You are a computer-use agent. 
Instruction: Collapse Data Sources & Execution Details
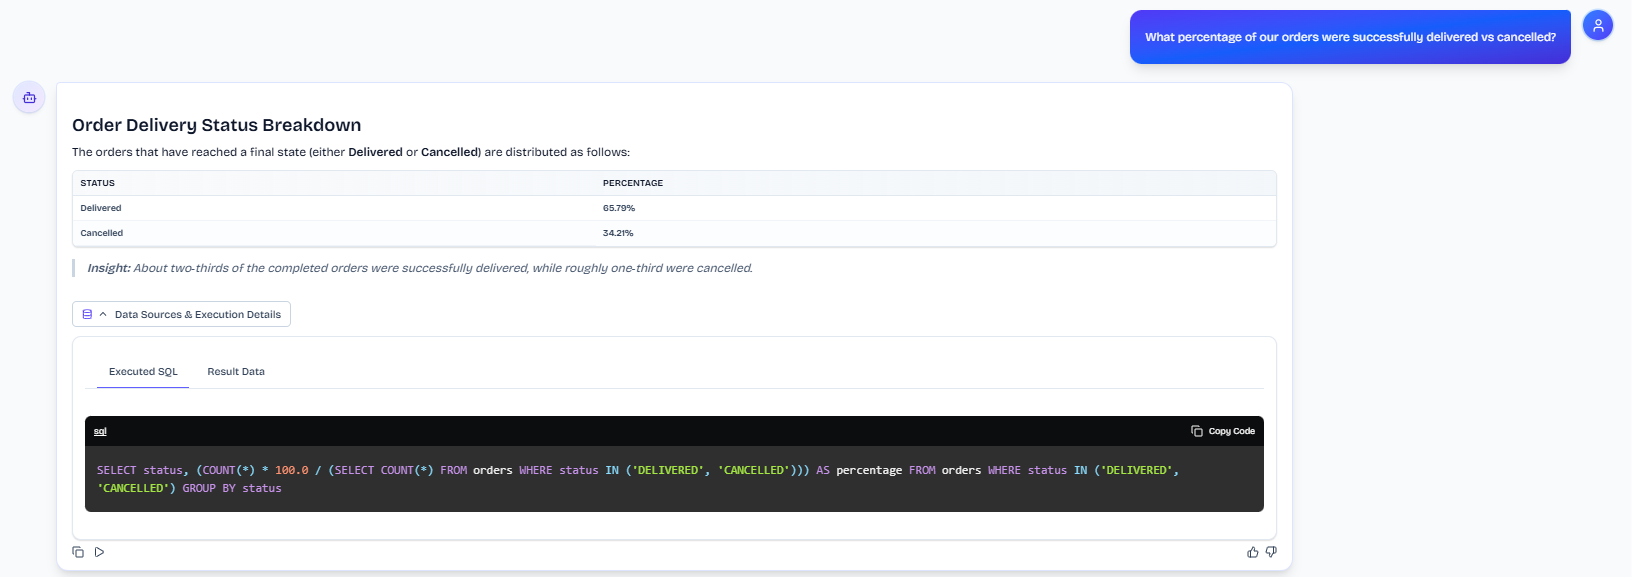pos(181,314)
